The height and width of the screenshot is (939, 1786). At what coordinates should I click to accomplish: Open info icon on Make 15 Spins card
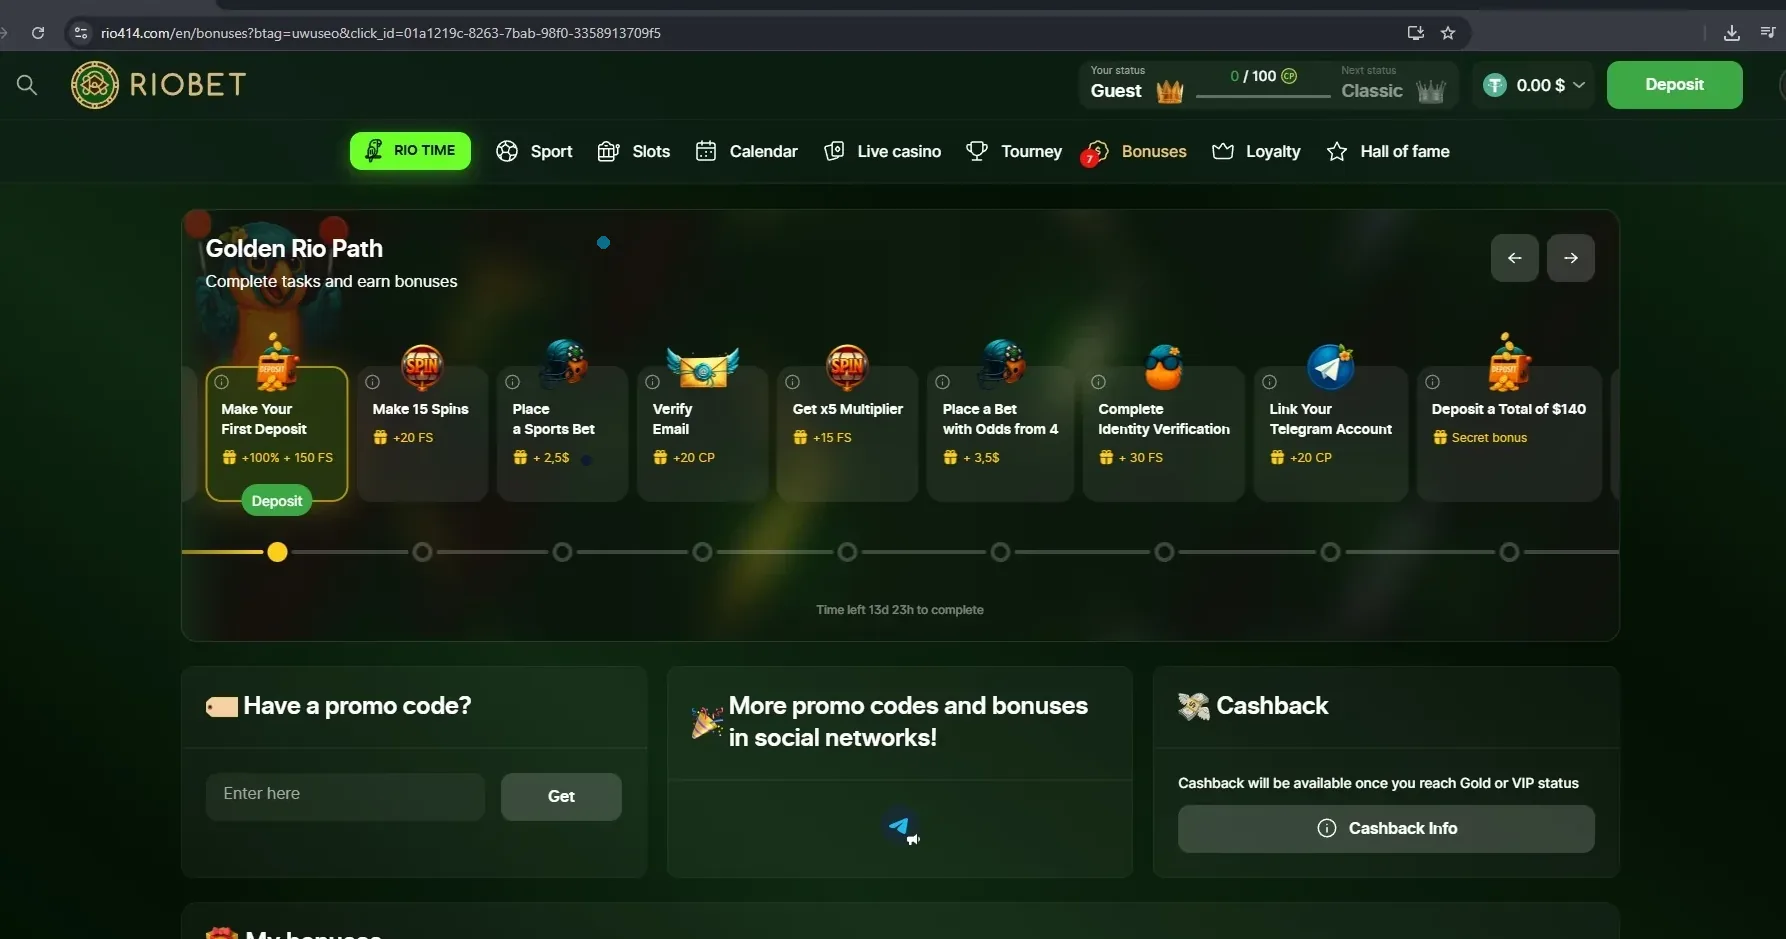(x=373, y=382)
